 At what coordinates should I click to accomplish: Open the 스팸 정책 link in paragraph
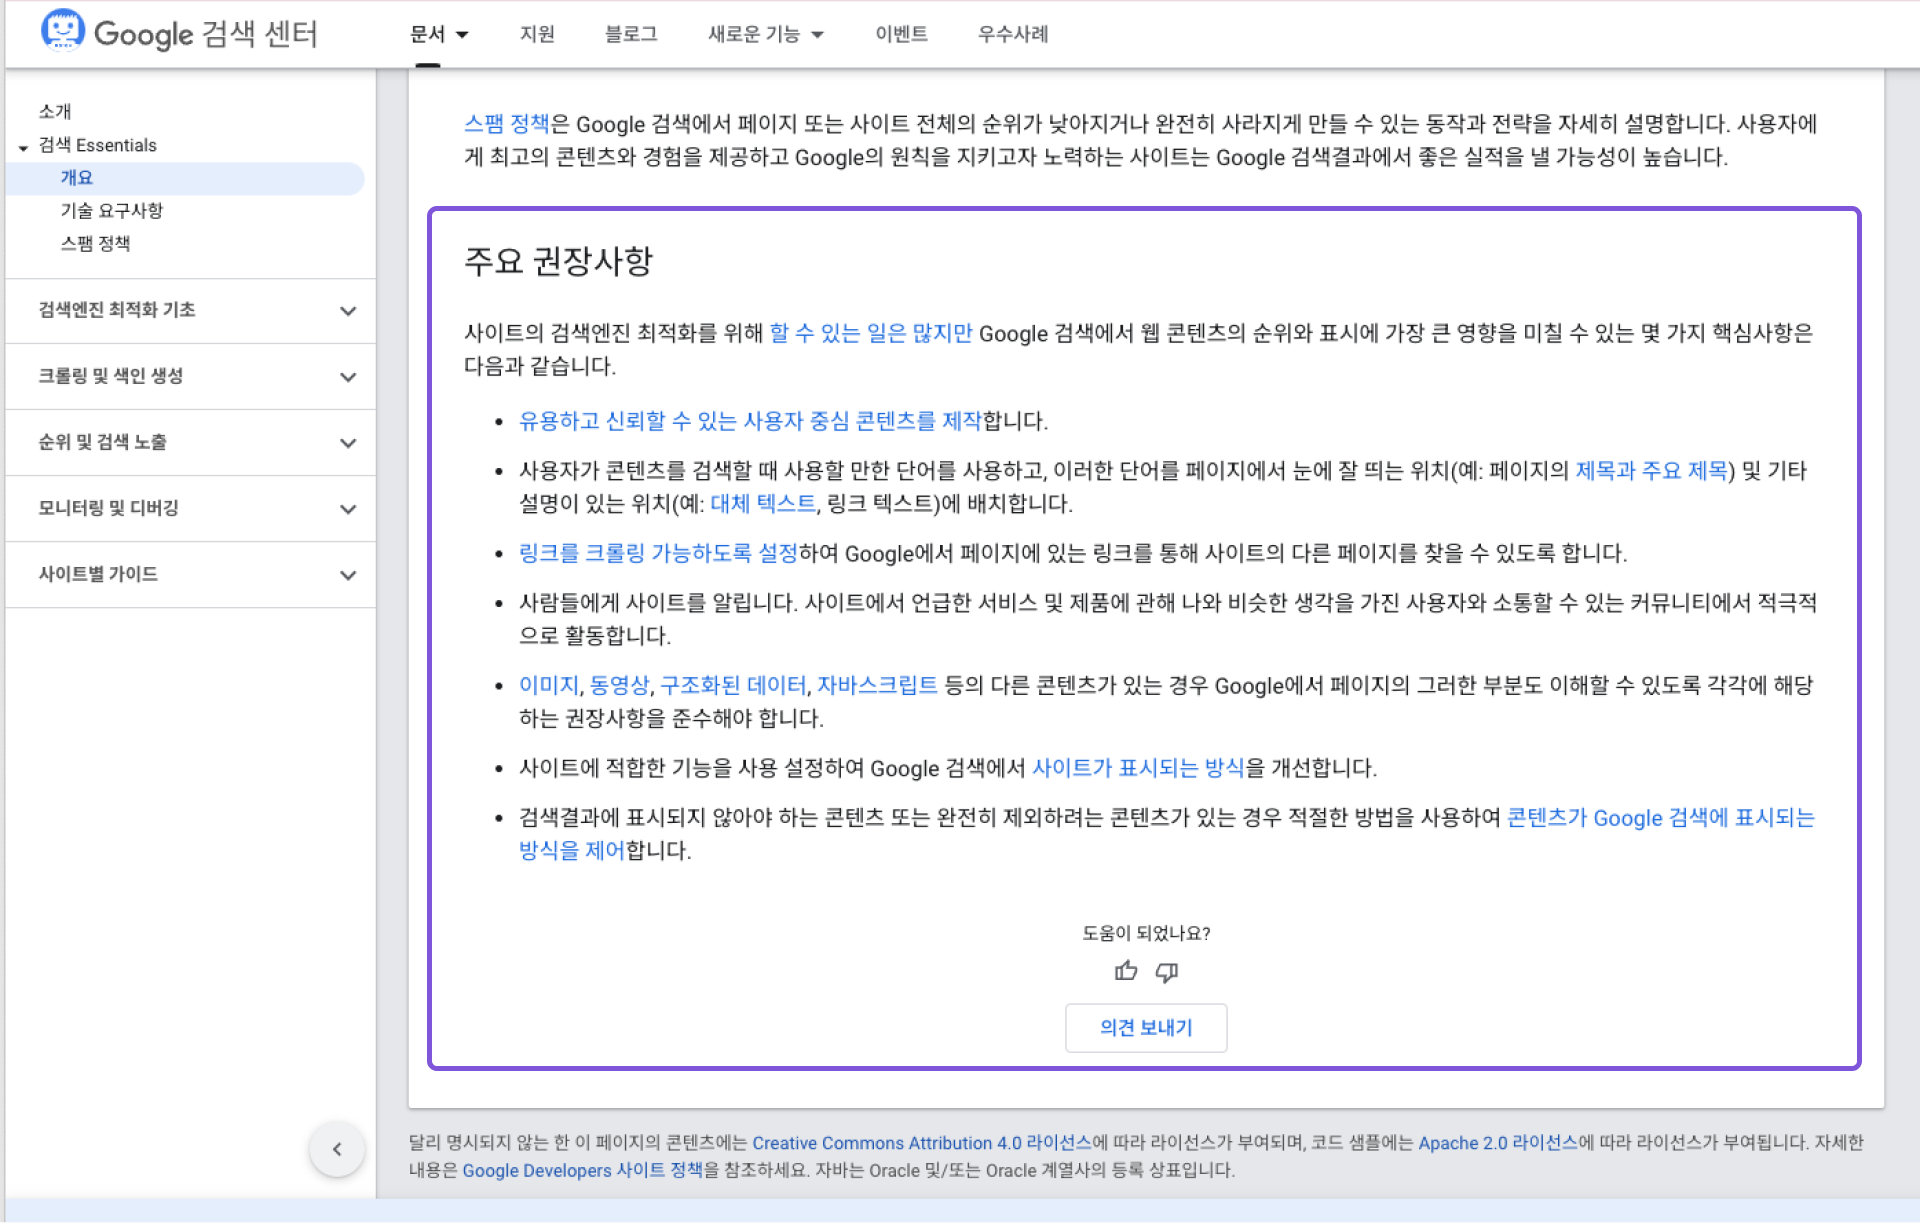point(506,124)
